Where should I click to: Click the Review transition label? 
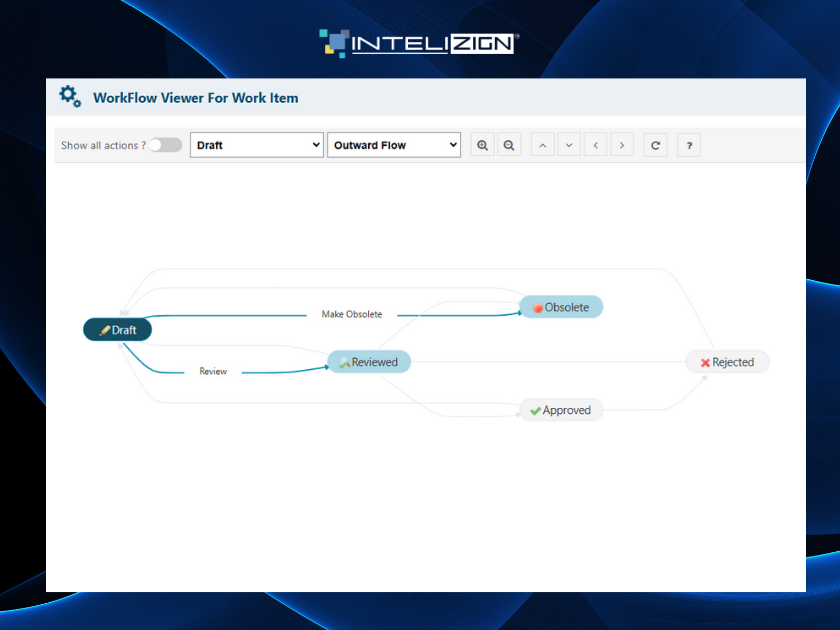(x=213, y=371)
